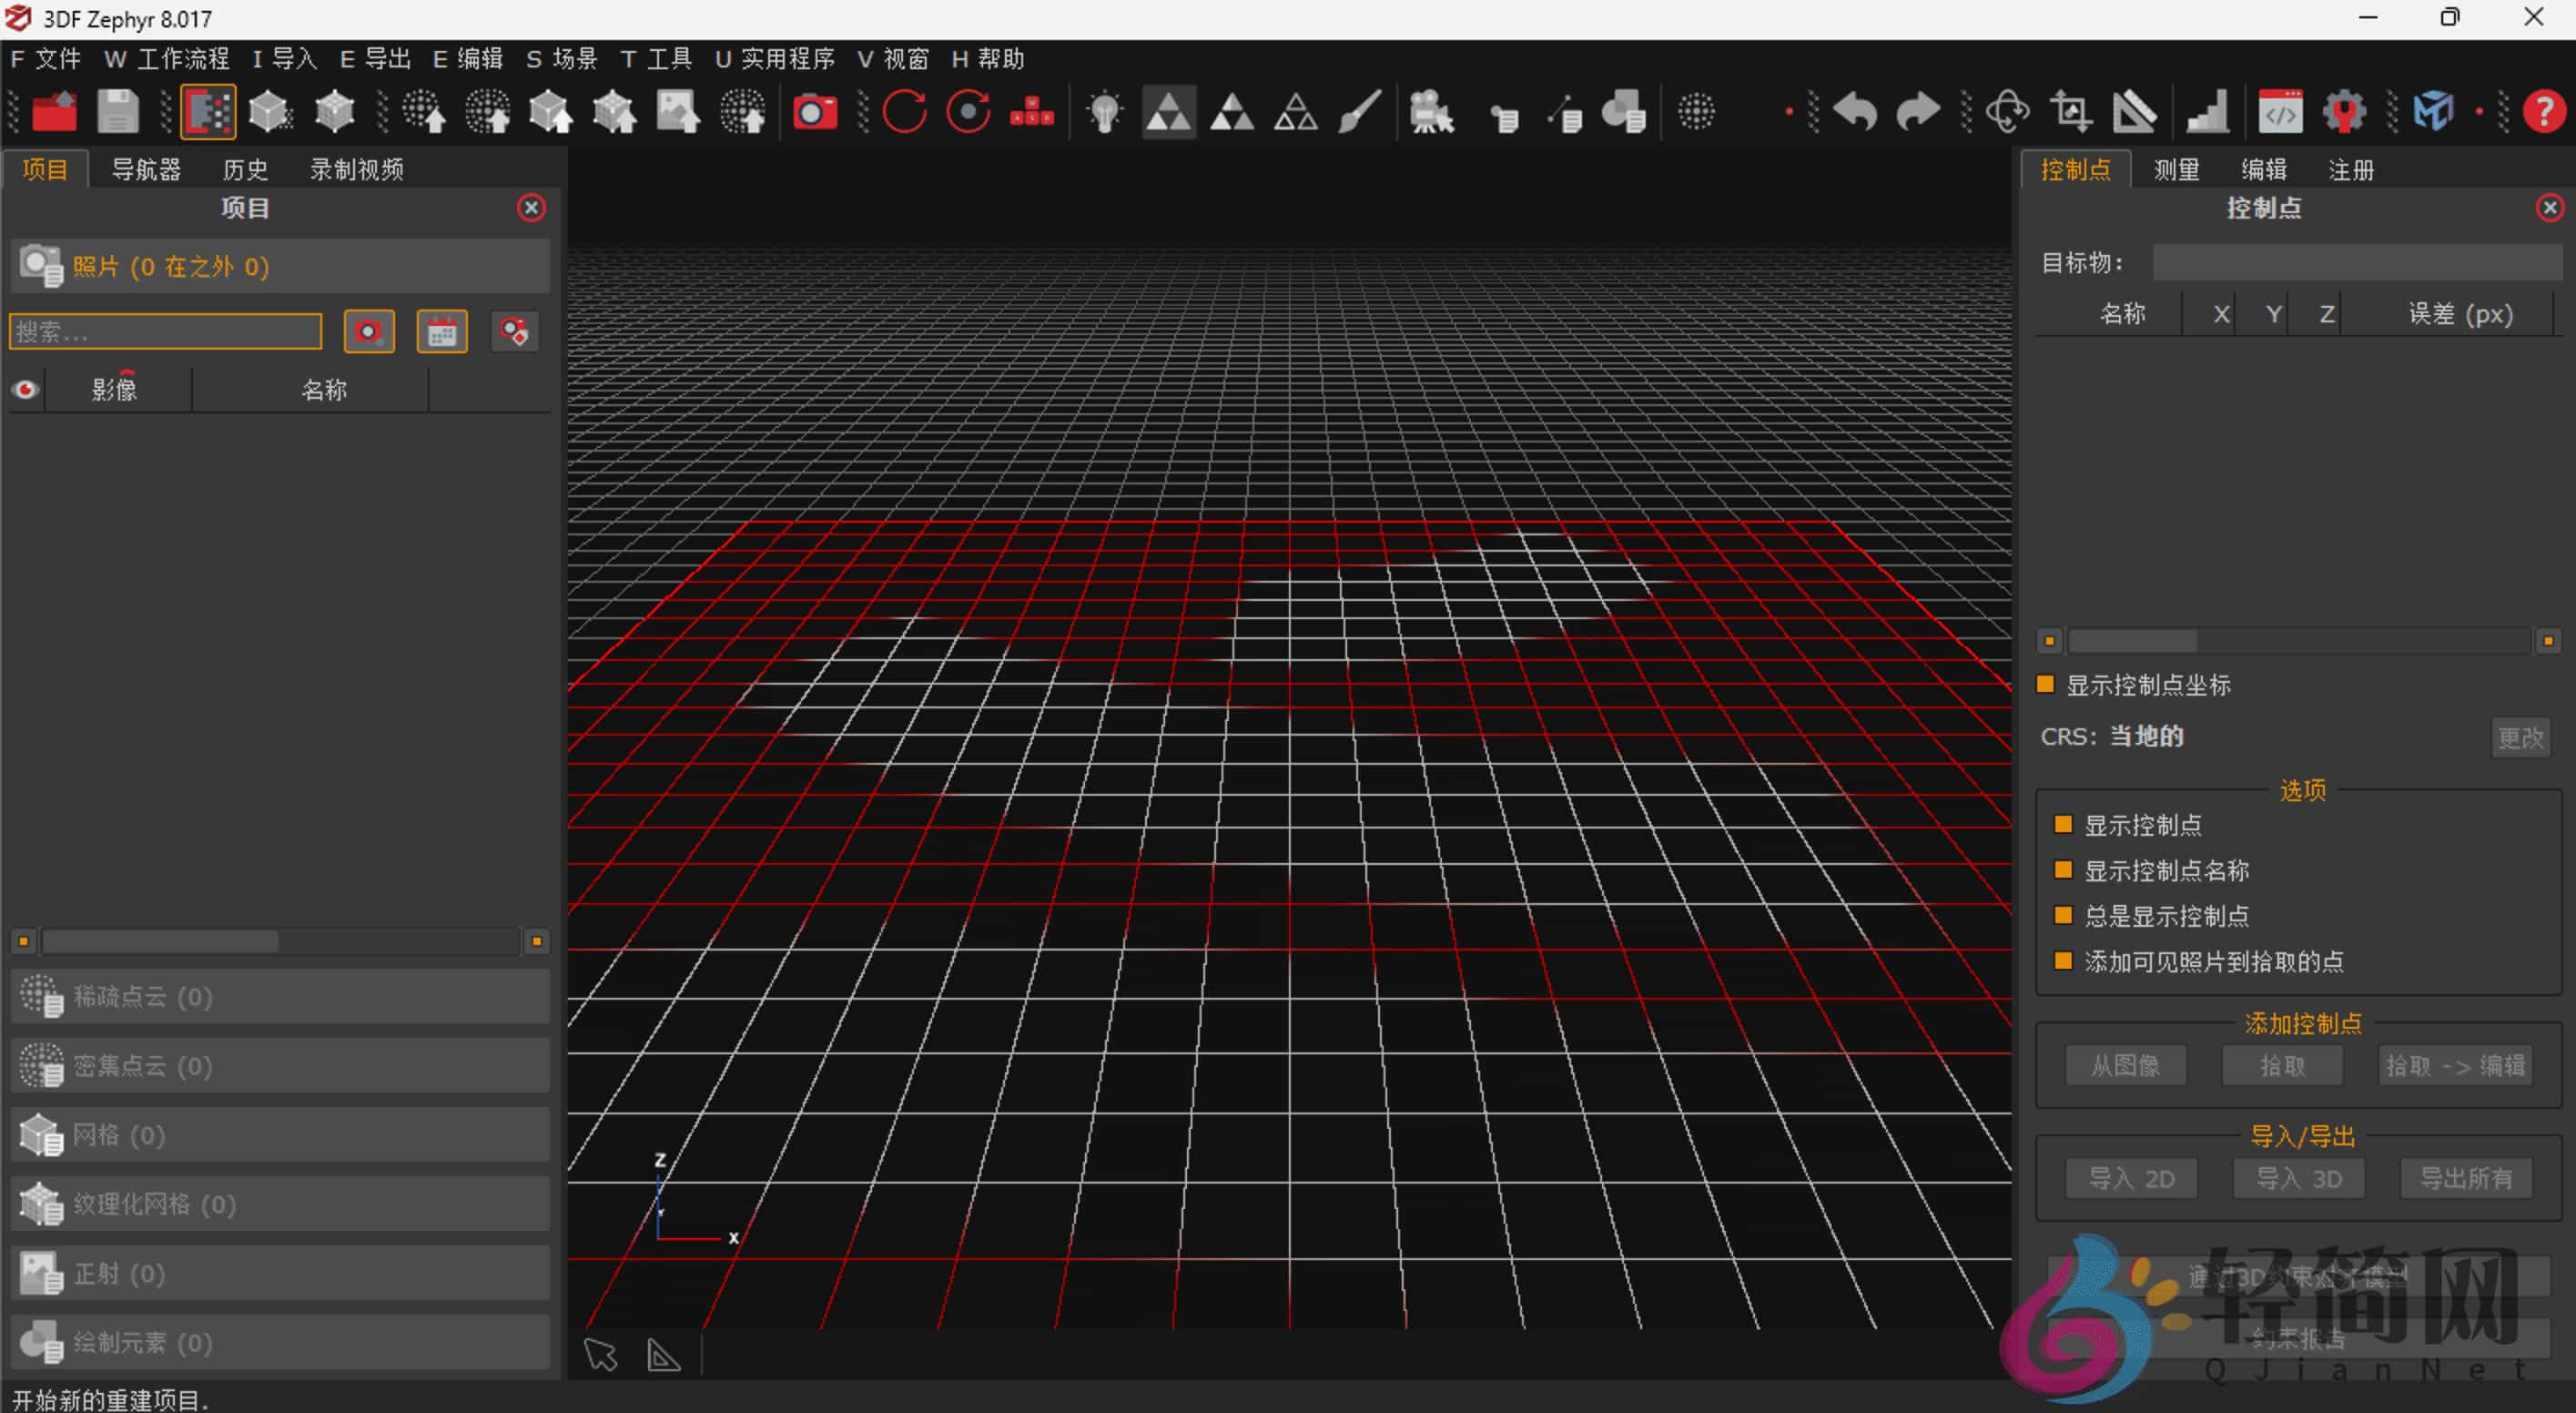
Task: Open the script code window icon
Action: click(2280, 111)
